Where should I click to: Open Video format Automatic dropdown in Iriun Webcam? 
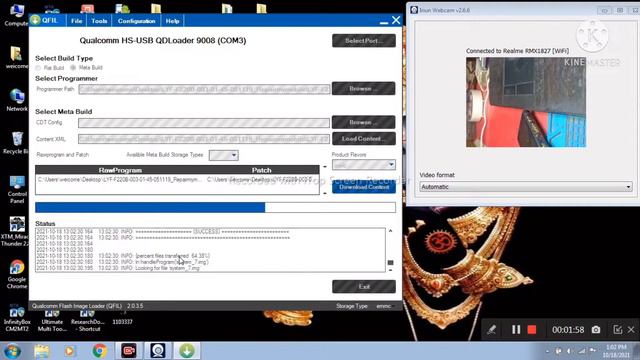point(526,187)
